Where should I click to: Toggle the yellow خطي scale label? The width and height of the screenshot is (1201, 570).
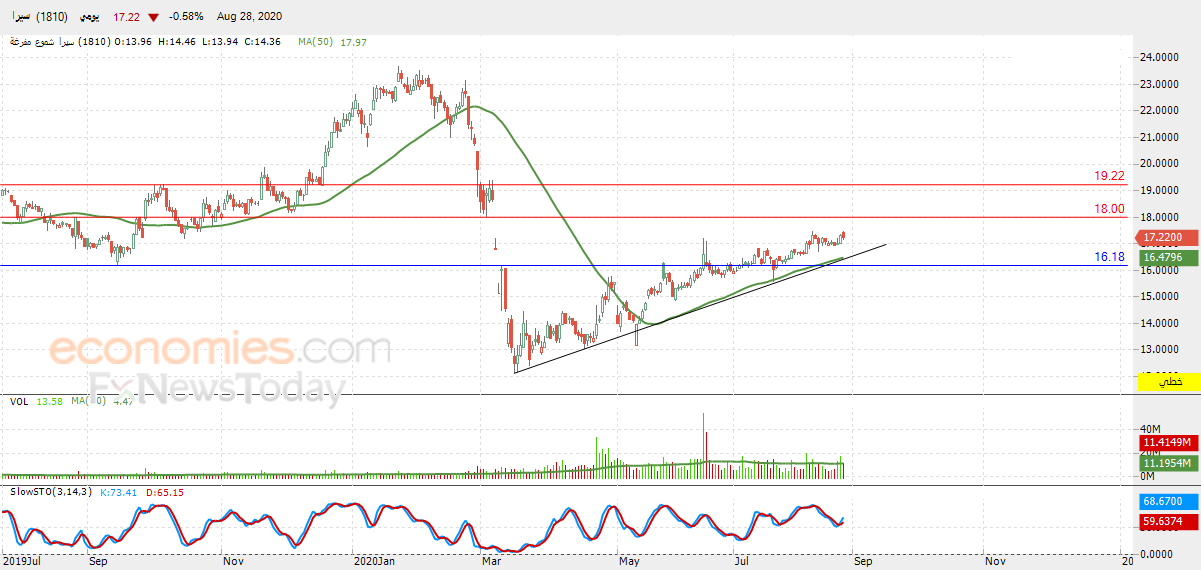[x=1166, y=382]
